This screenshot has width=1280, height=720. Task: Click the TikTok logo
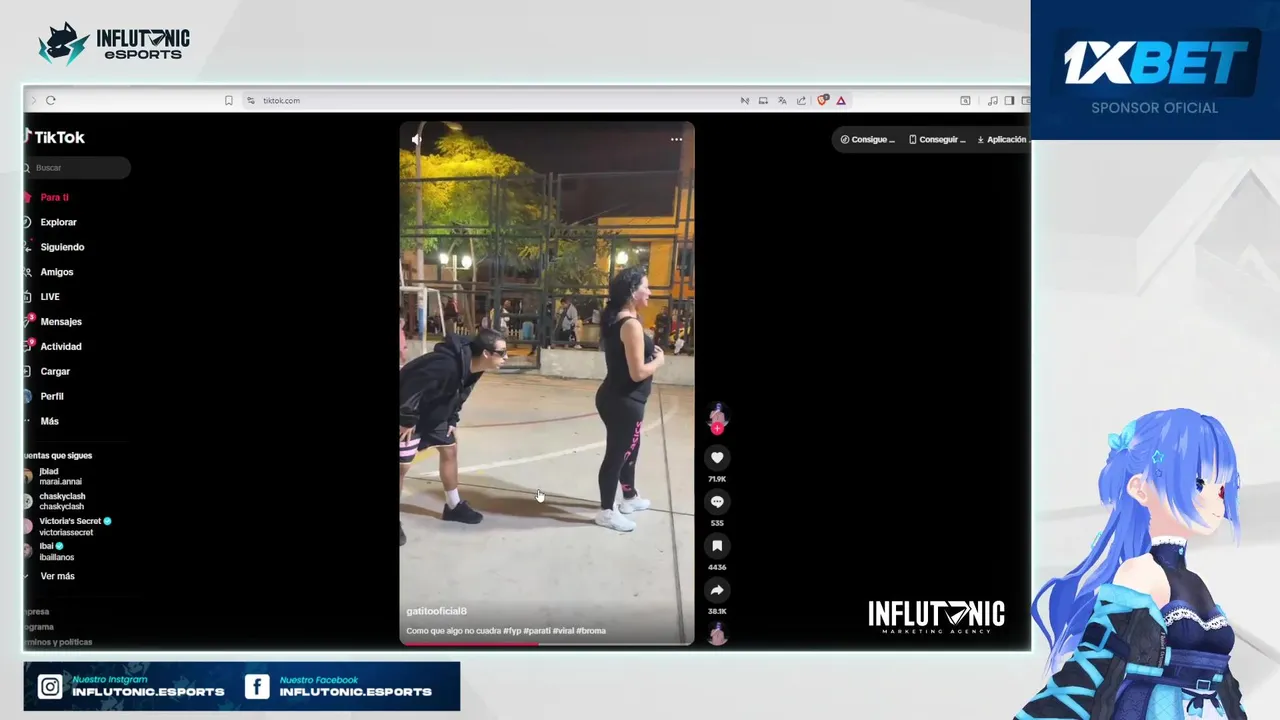pyautogui.click(x=56, y=137)
